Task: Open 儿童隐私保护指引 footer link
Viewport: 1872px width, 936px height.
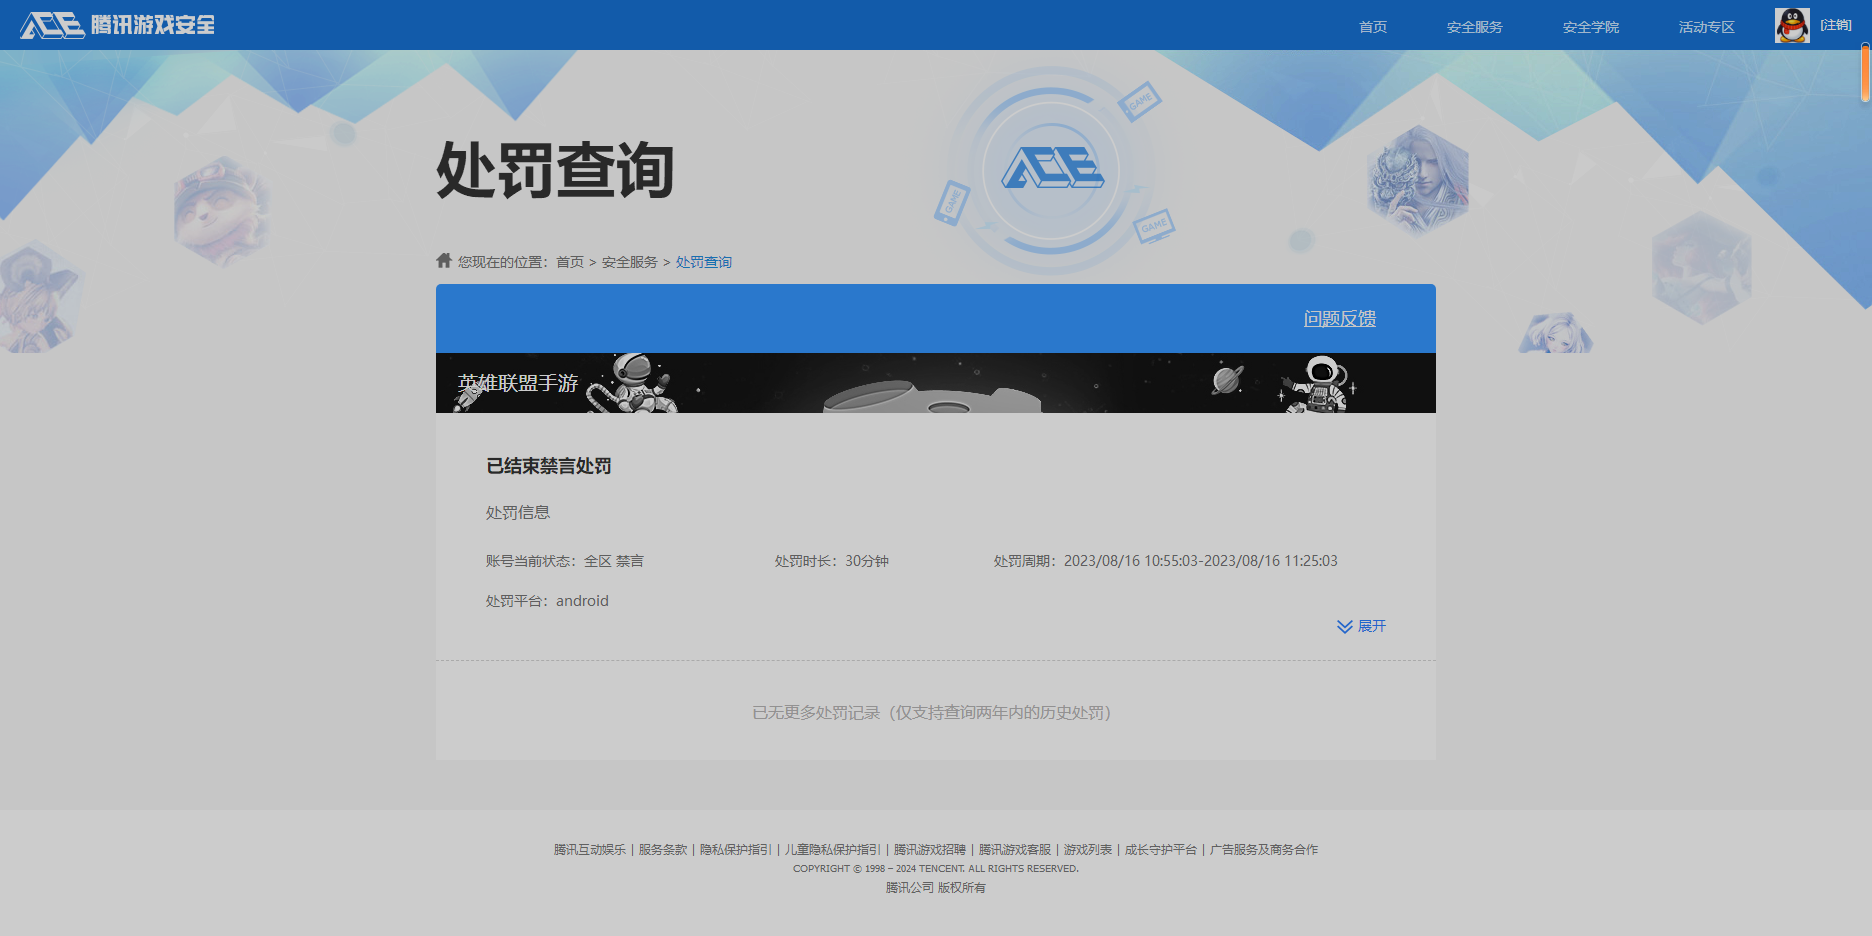Action: (x=833, y=850)
